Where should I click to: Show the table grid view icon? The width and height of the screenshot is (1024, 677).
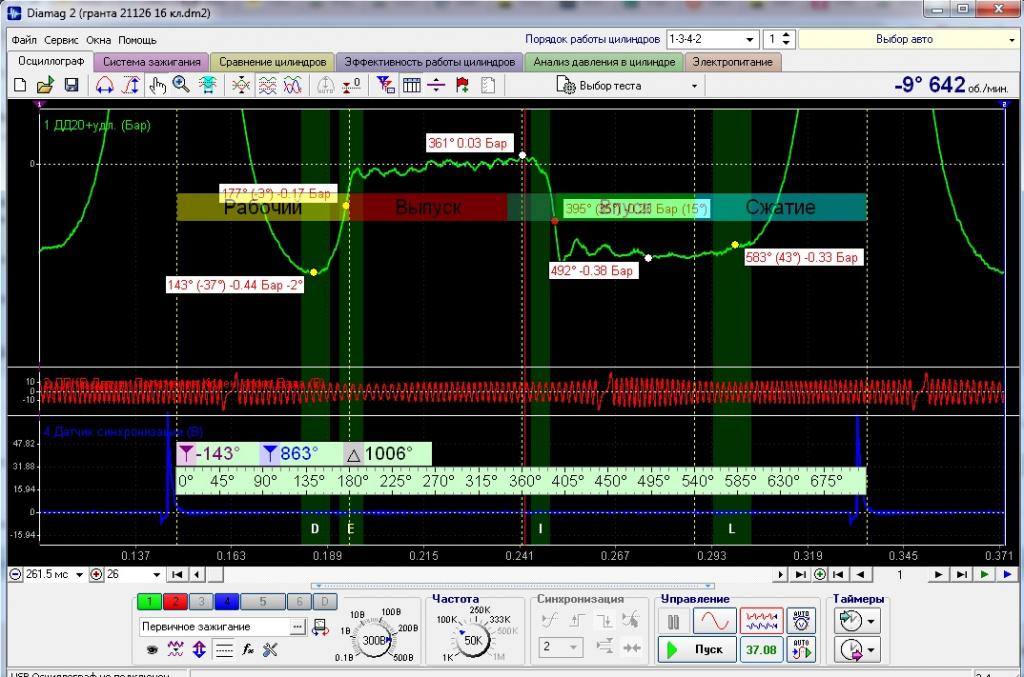tap(411, 86)
